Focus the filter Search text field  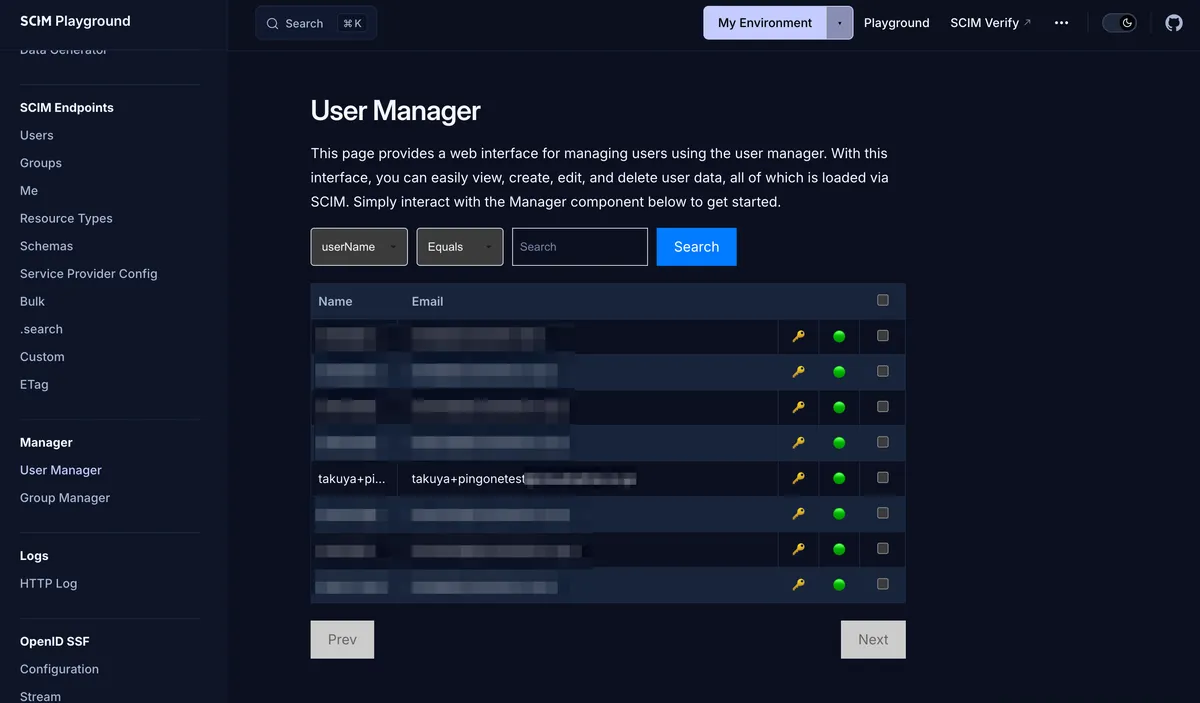click(x=580, y=247)
